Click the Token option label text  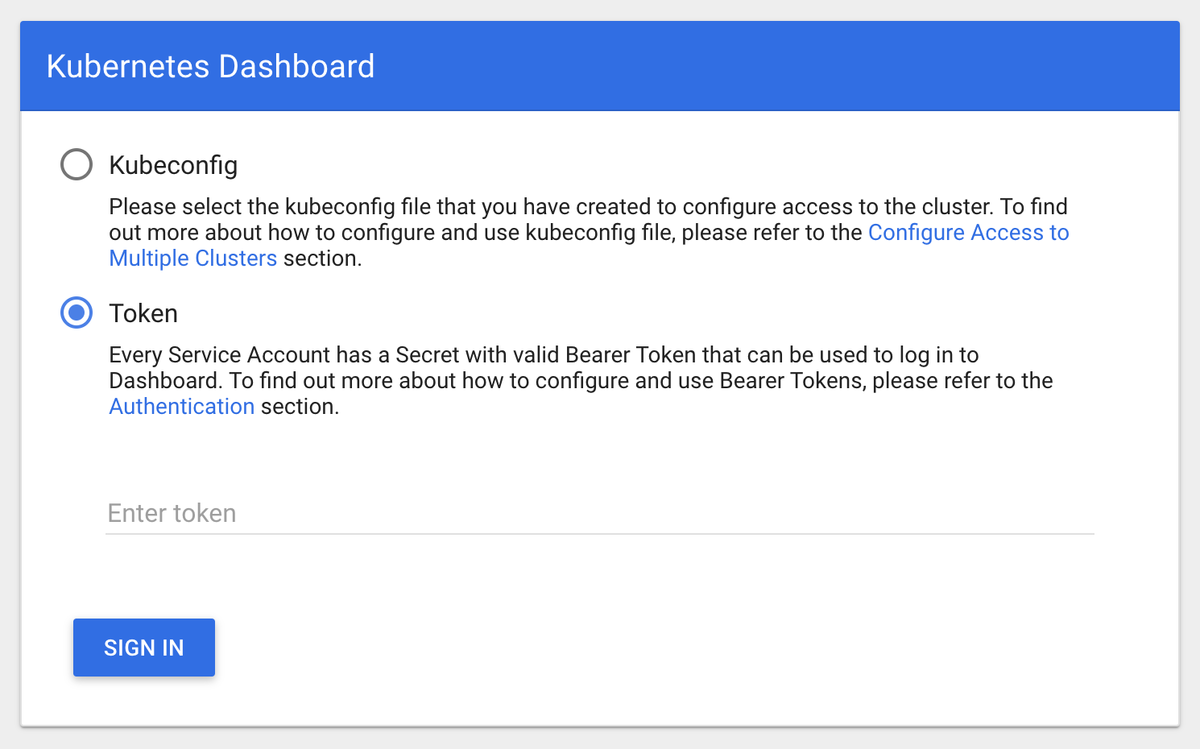point(143,313)
